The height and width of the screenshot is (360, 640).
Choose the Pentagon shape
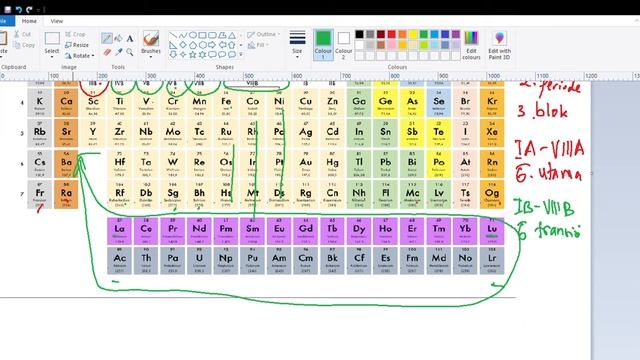tap(193, 45)
